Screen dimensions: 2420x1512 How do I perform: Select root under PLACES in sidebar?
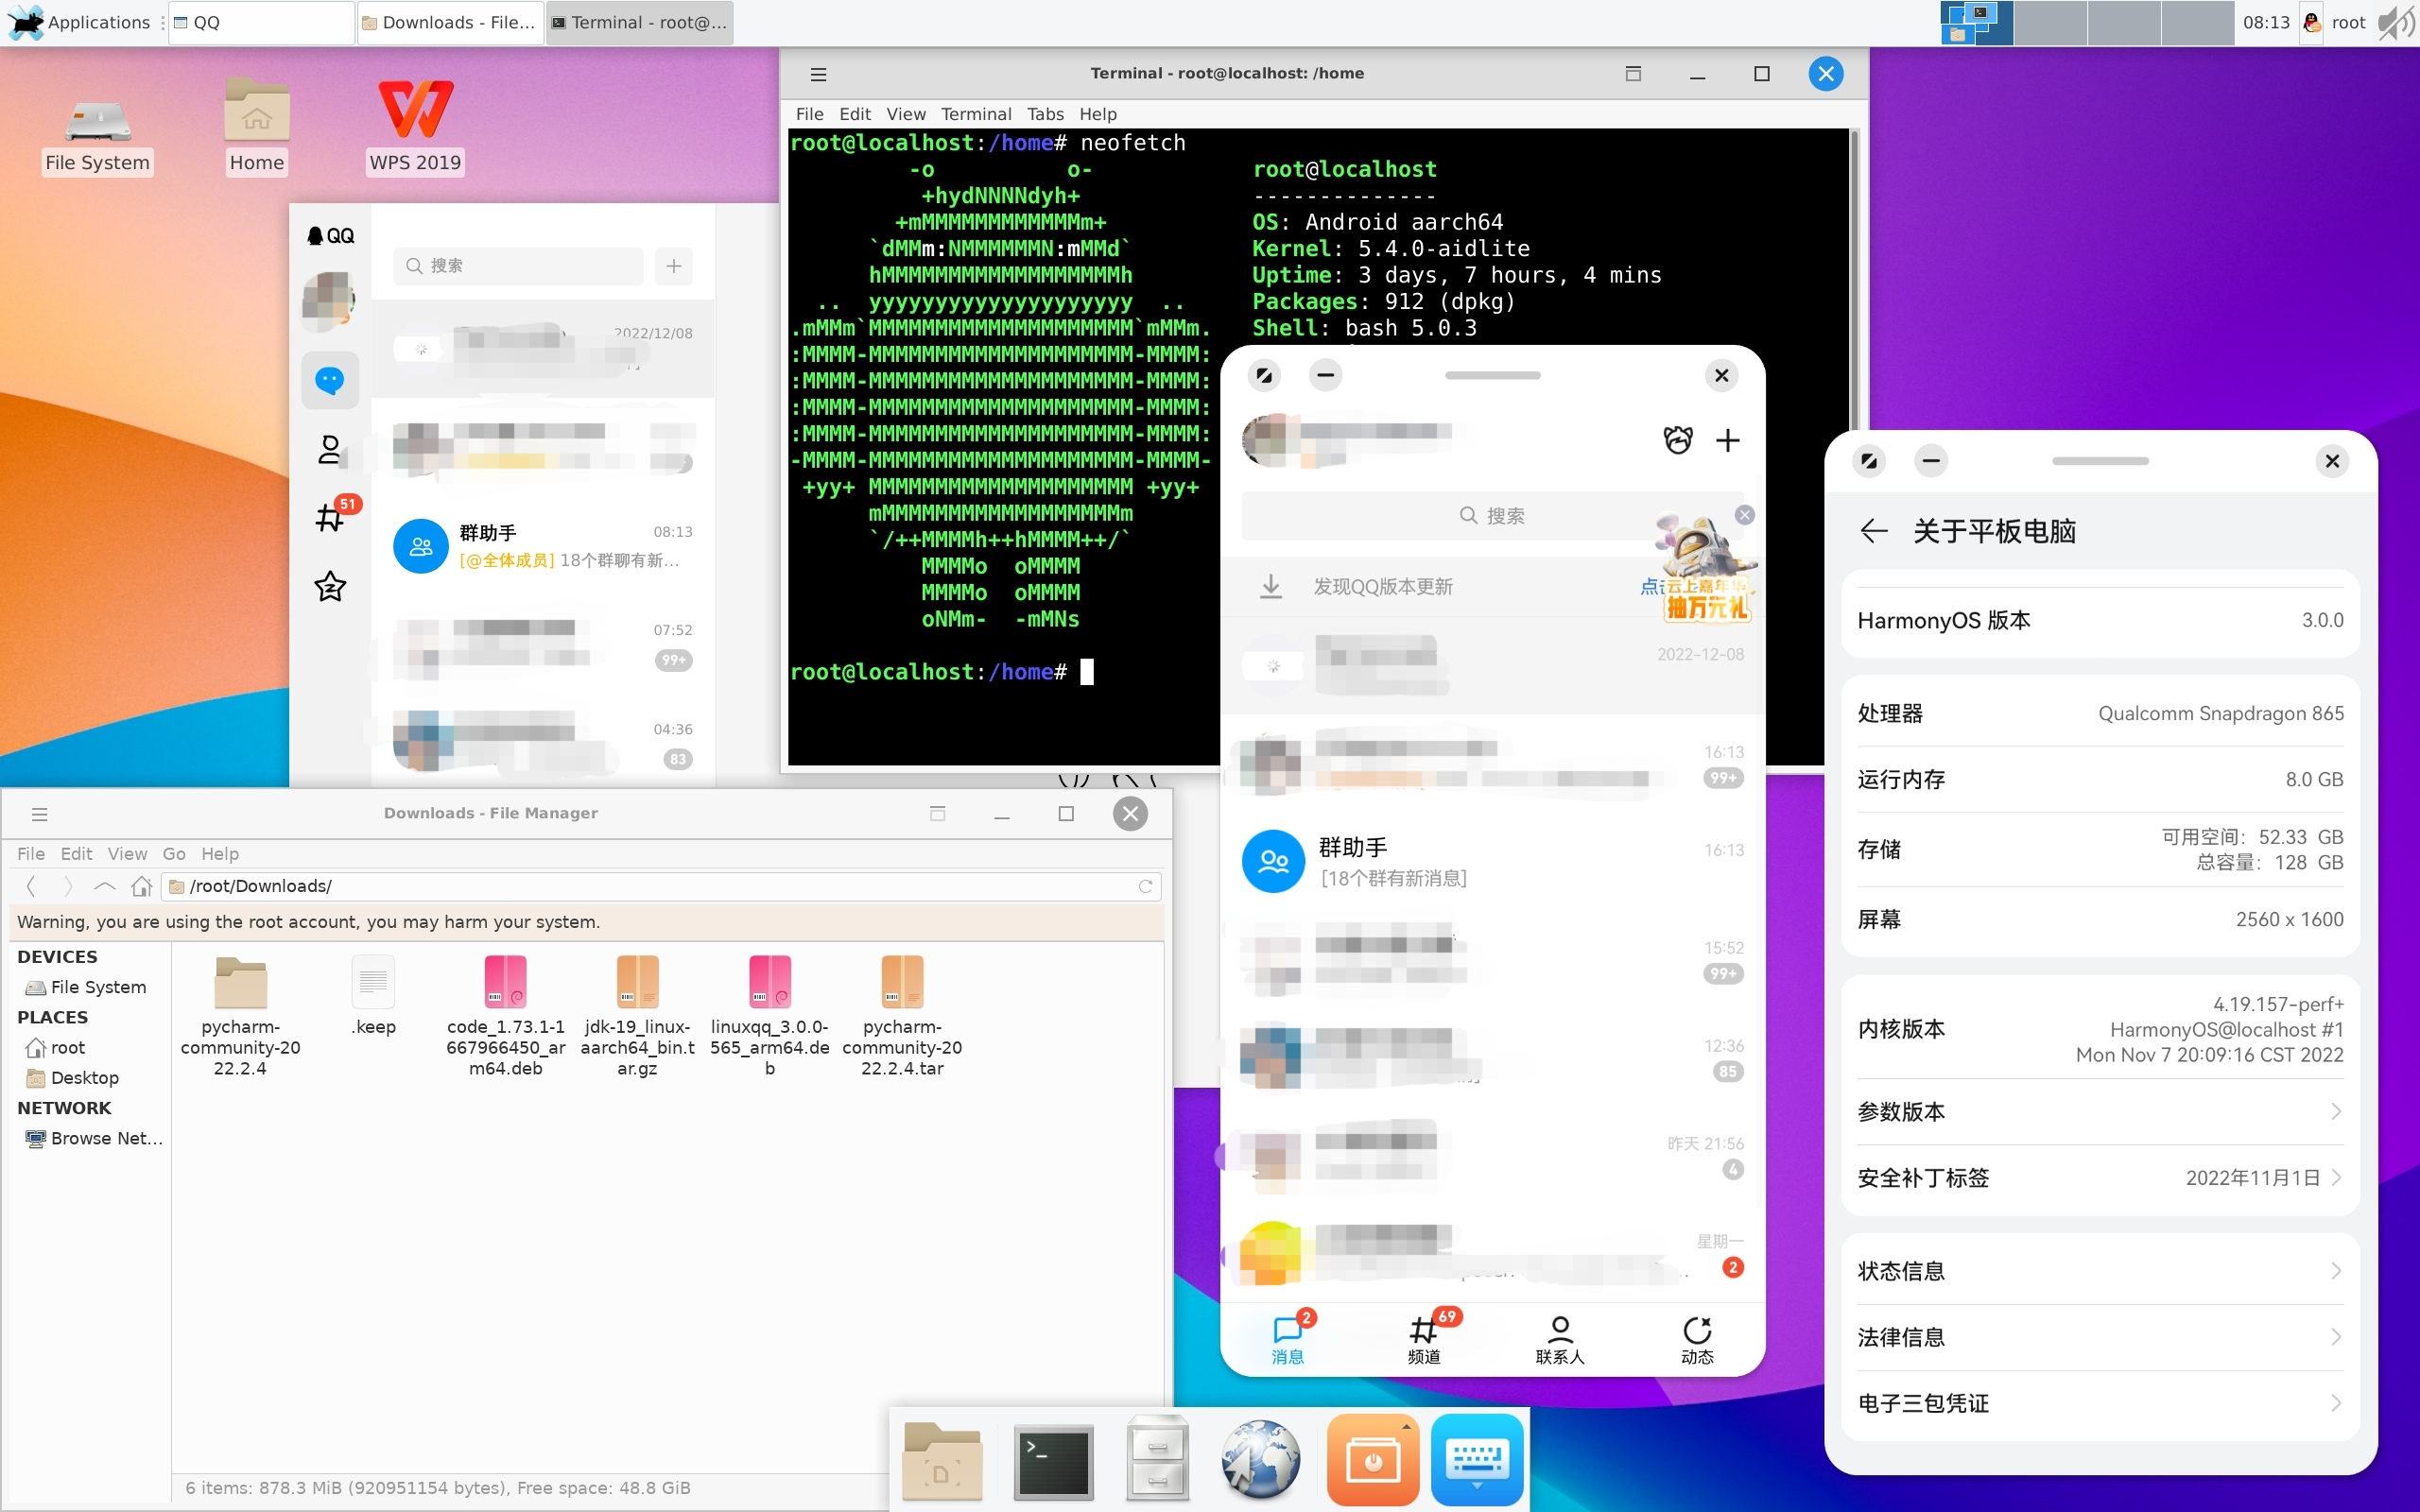click(x=56, y=1047)
